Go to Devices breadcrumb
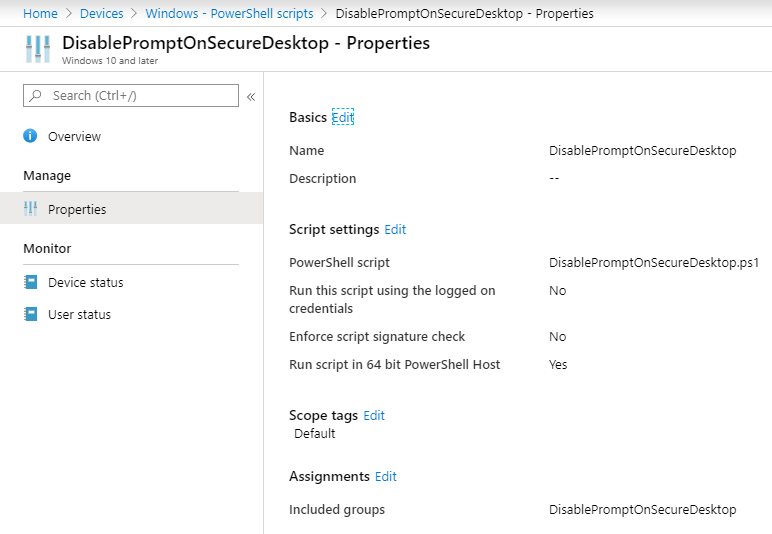The image size is (772, 534). 101,13
